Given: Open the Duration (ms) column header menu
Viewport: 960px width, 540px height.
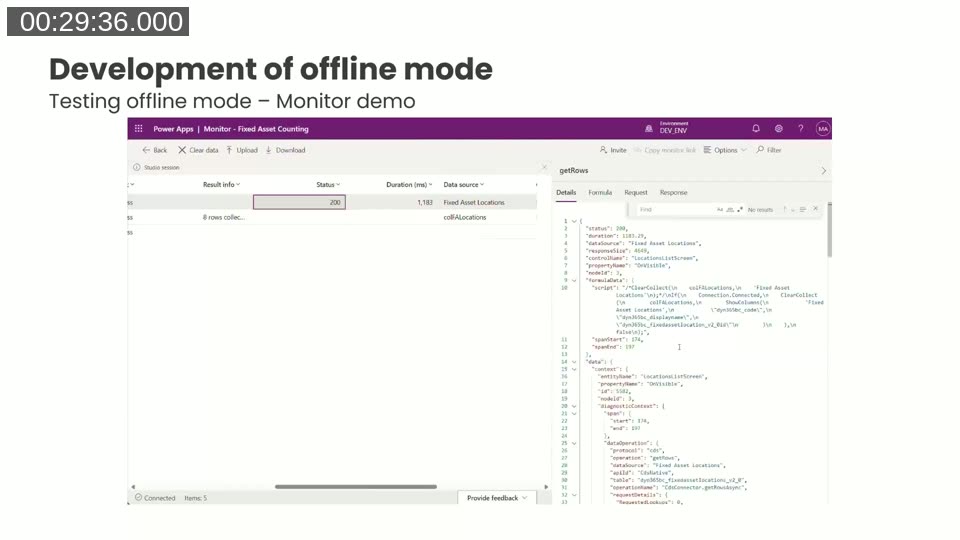Looking at the screenshot, I should 409,184.
